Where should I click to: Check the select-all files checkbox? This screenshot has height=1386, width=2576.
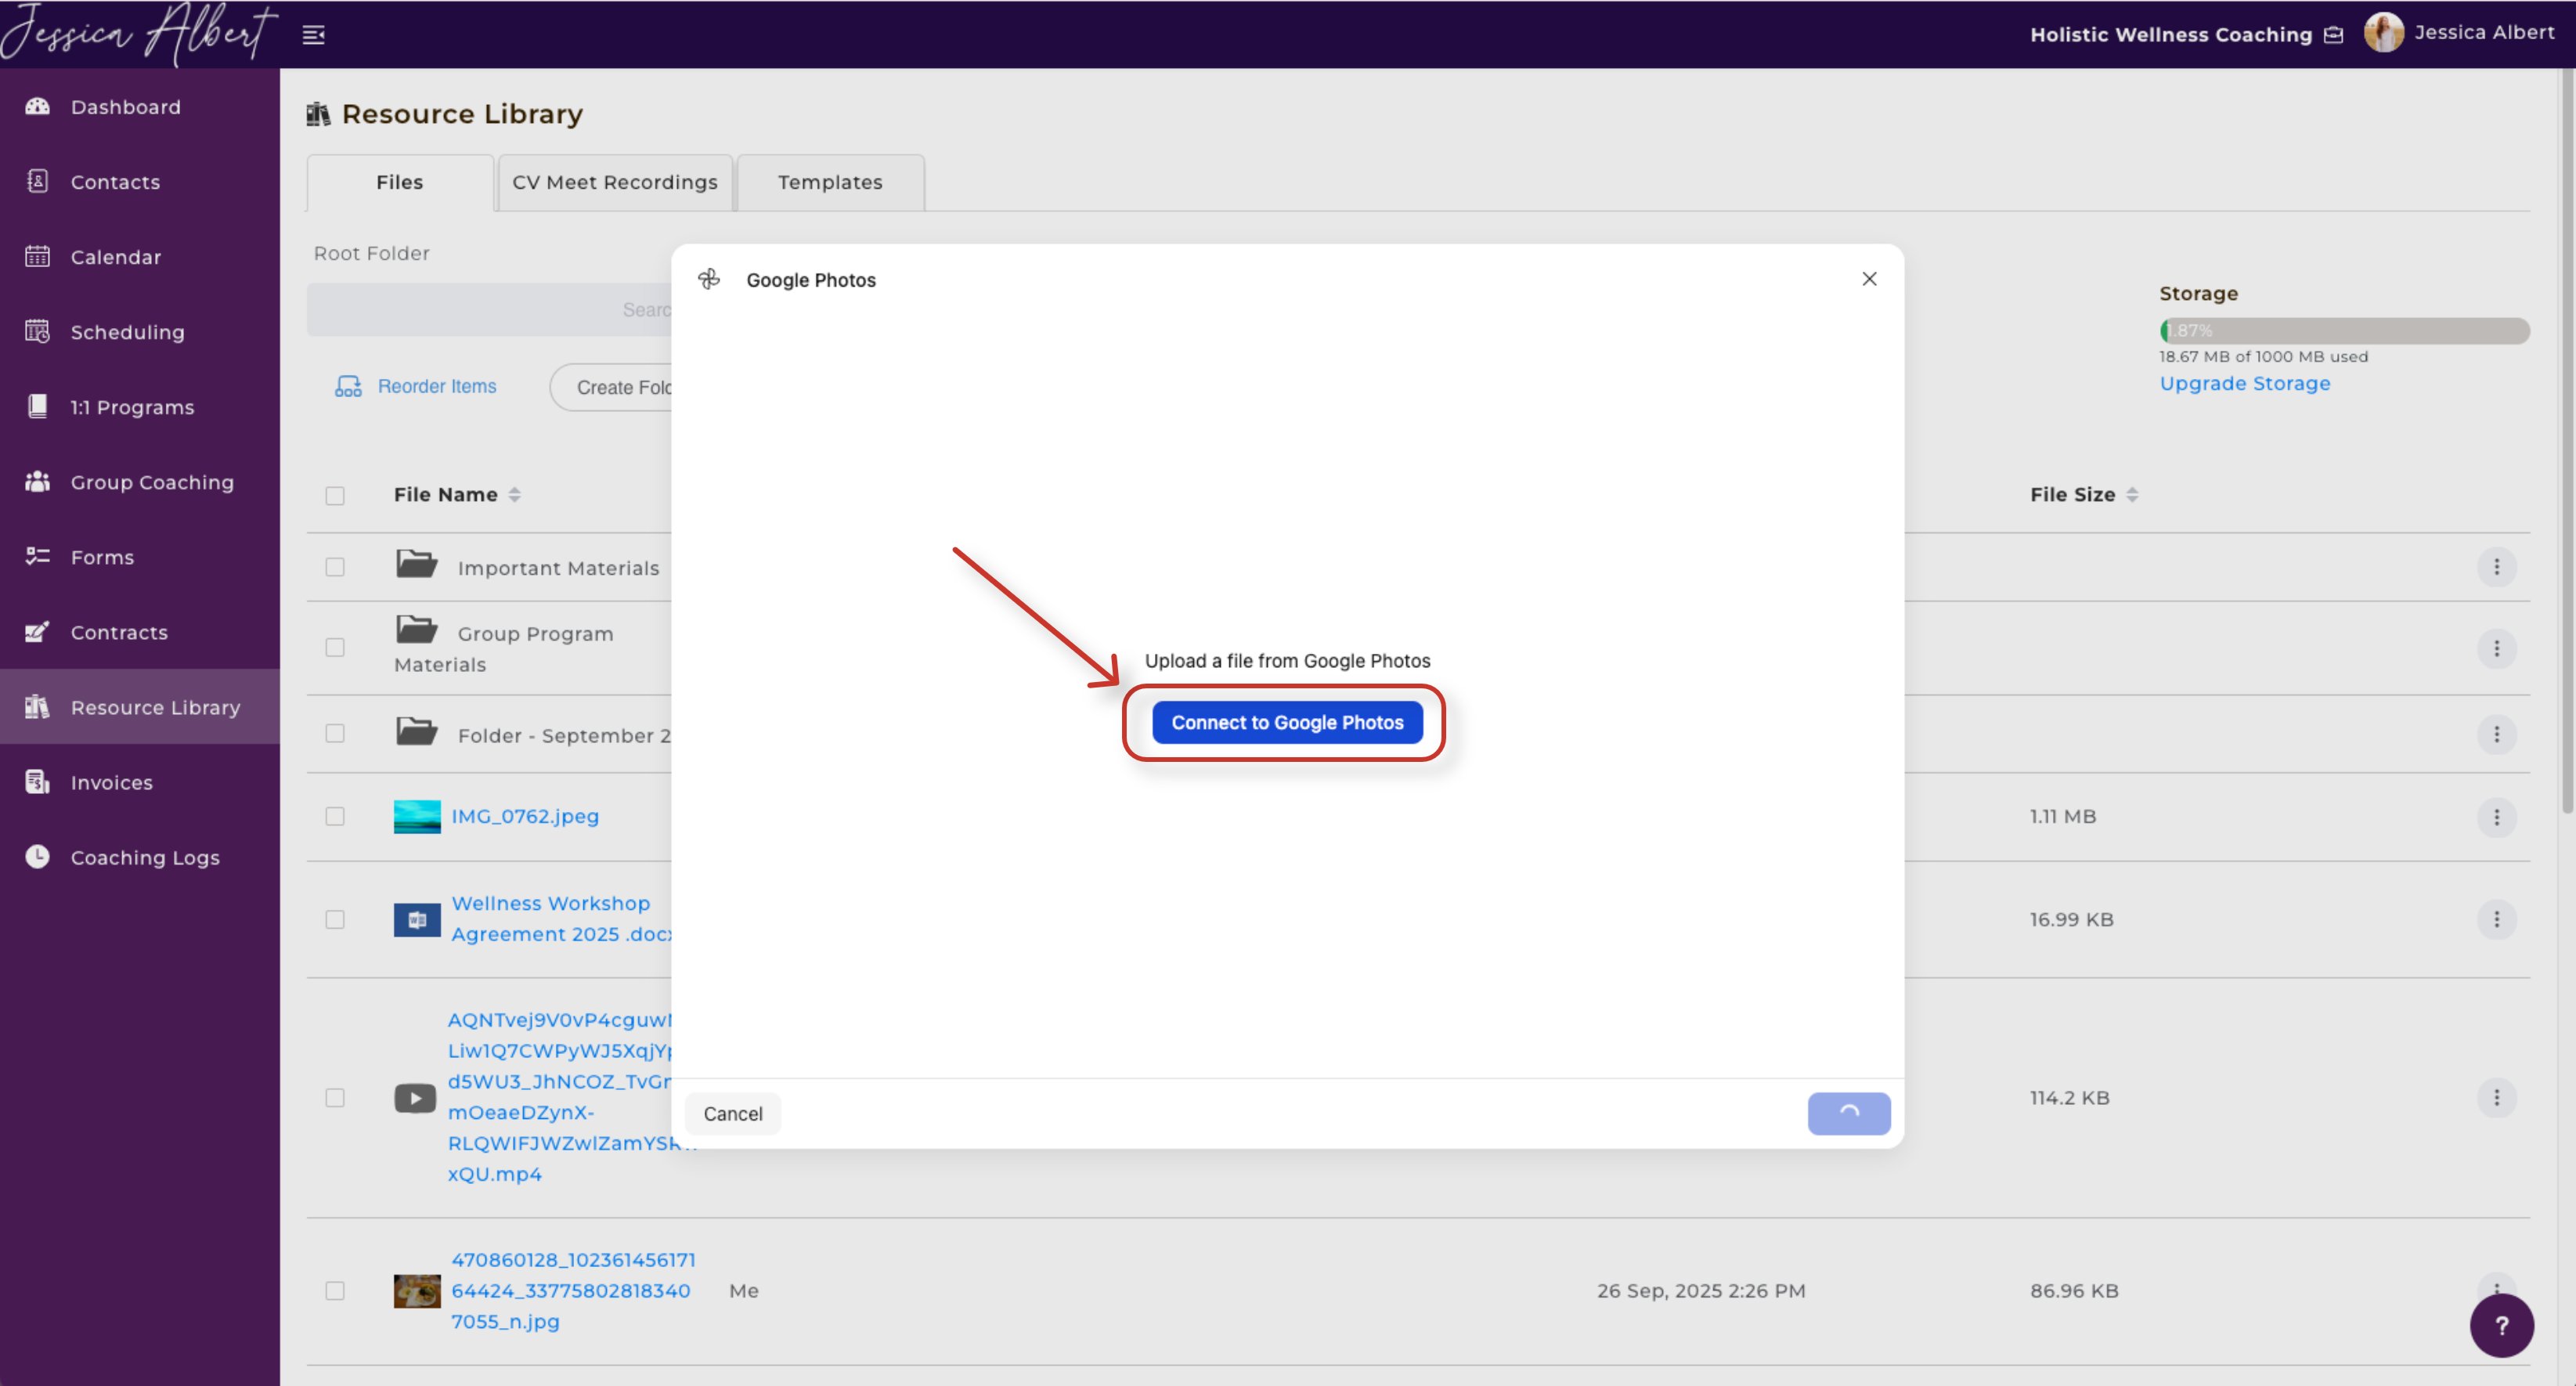[x=335, y=495]
